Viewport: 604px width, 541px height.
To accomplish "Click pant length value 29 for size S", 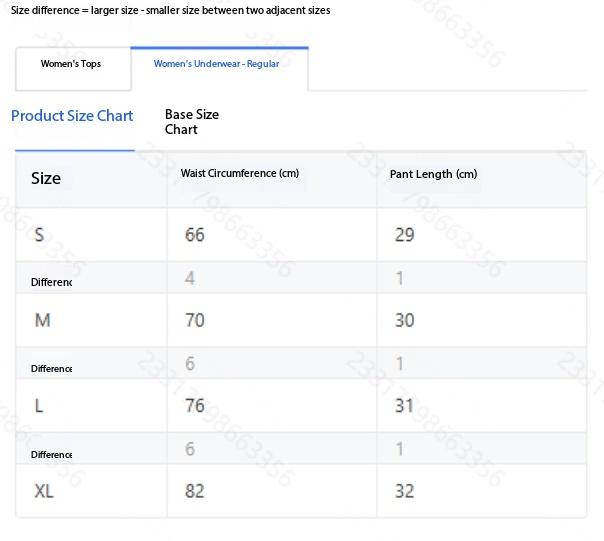I will [x=404, y=235].
